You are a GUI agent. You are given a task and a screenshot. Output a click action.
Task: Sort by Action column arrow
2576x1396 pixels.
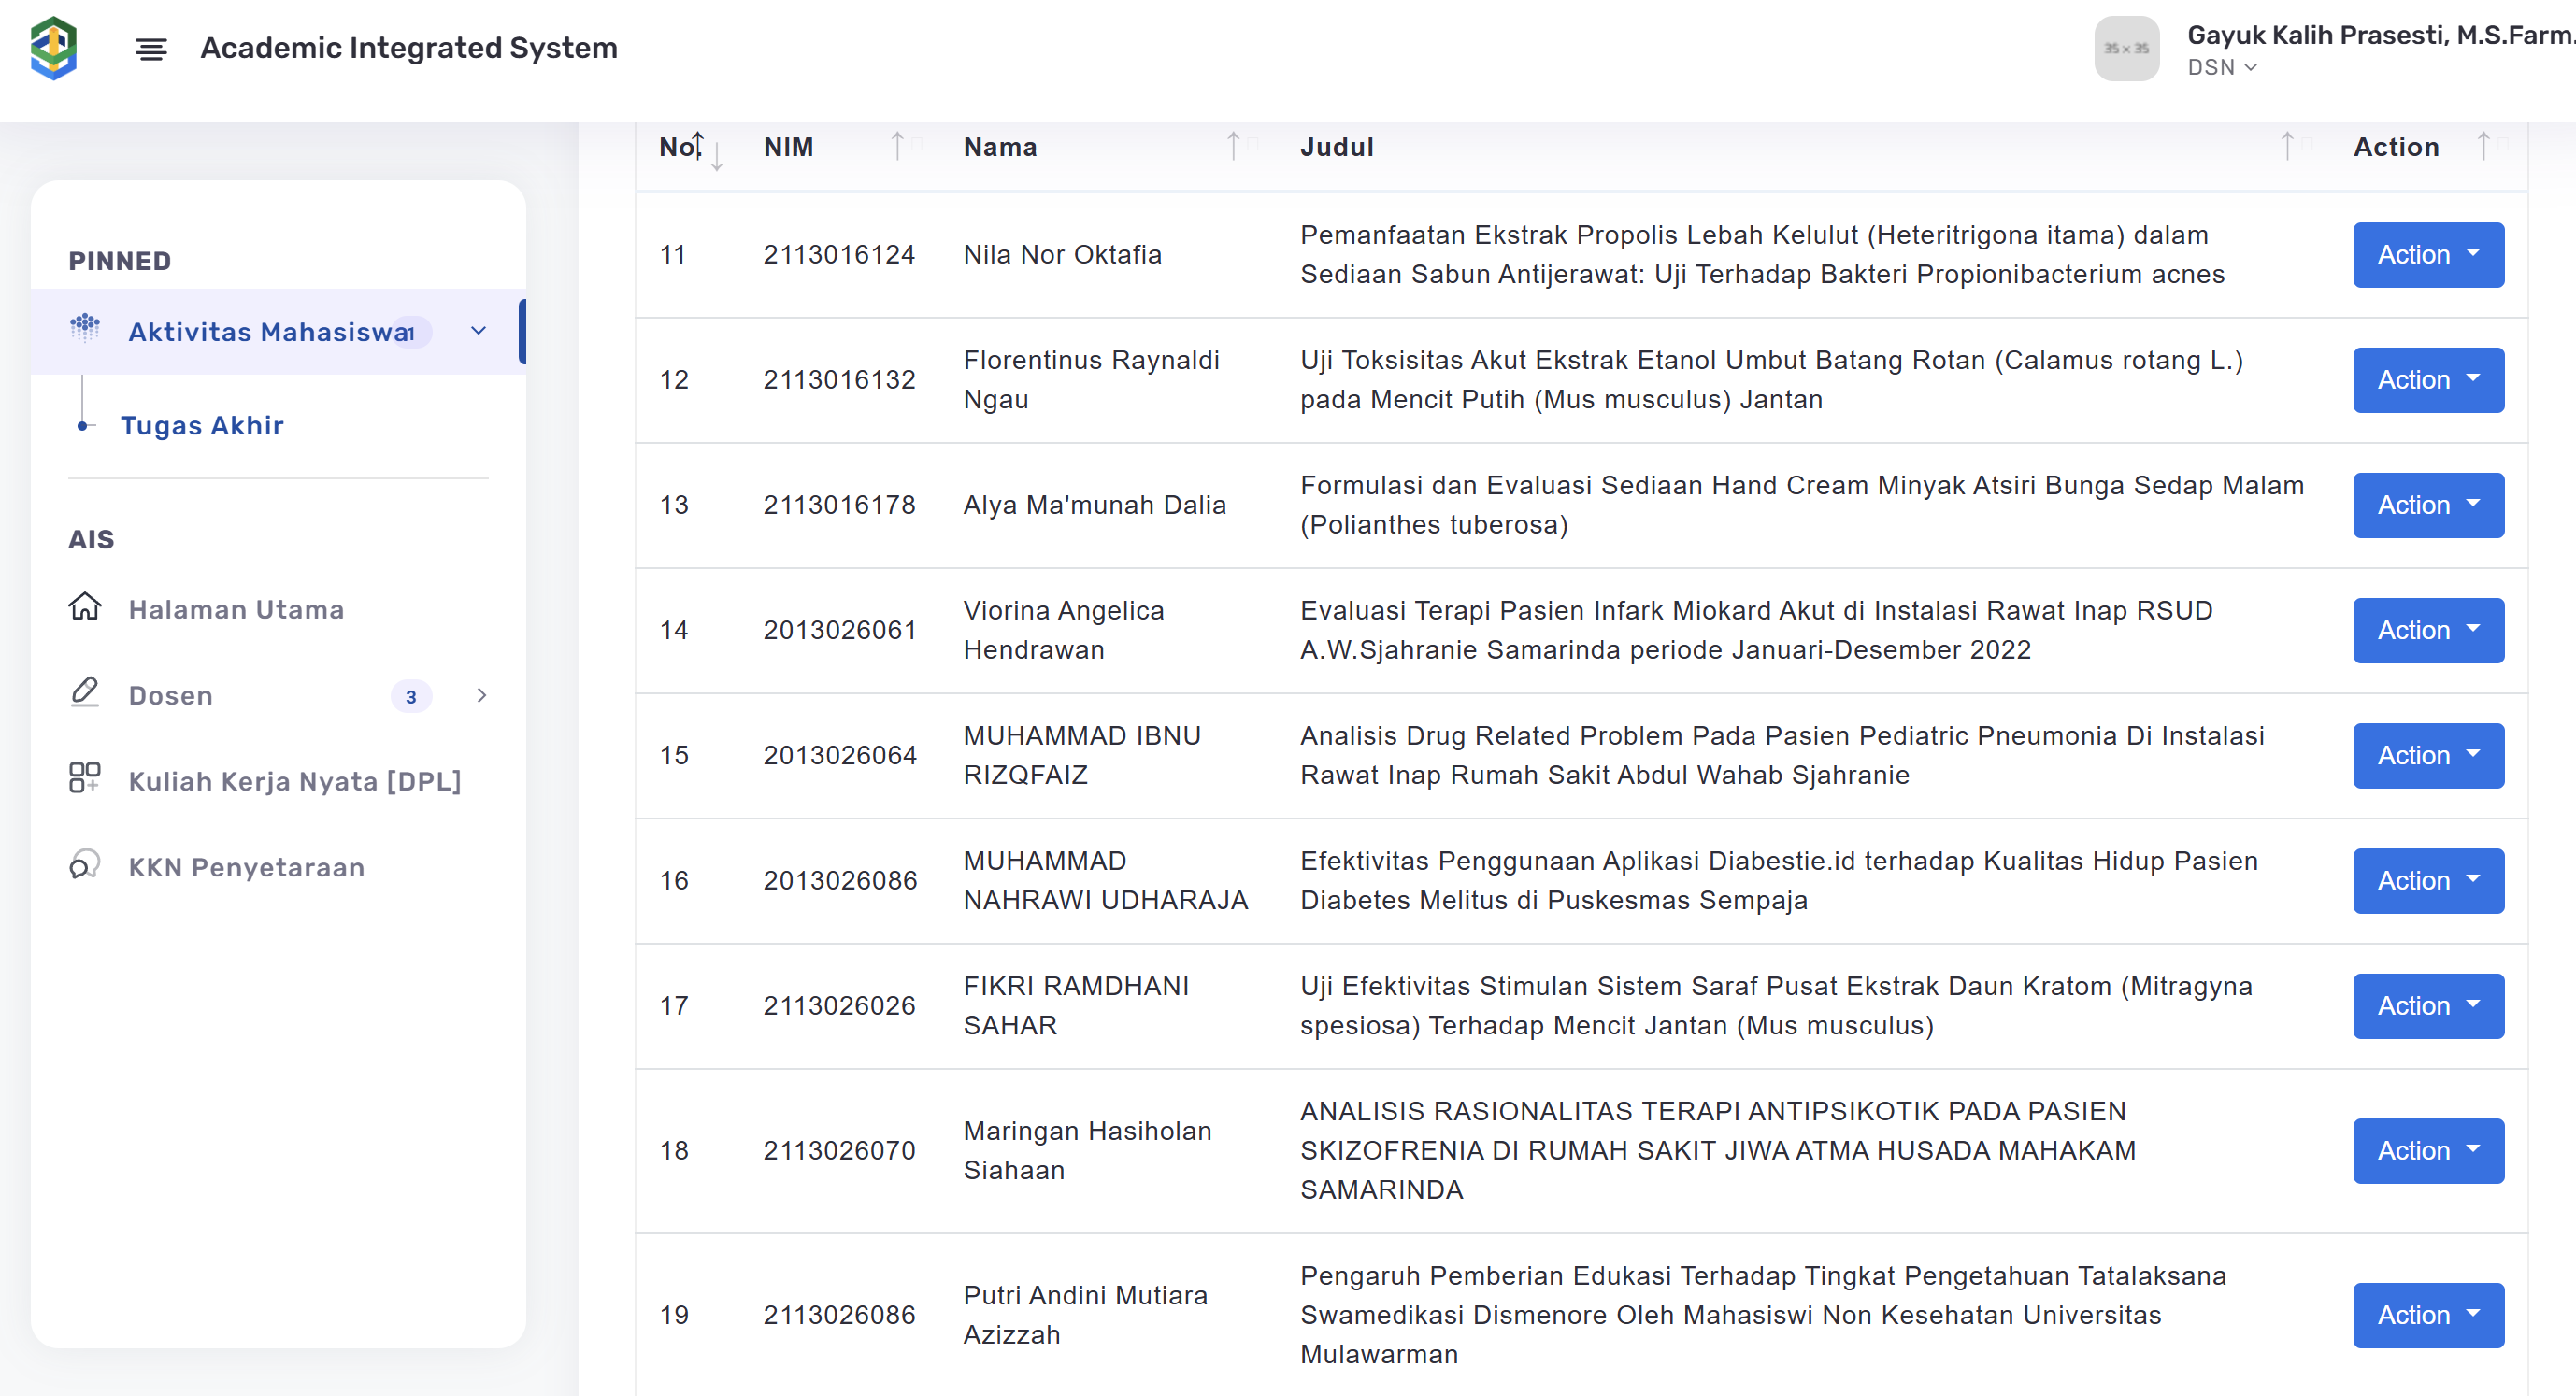point(2484,146)
